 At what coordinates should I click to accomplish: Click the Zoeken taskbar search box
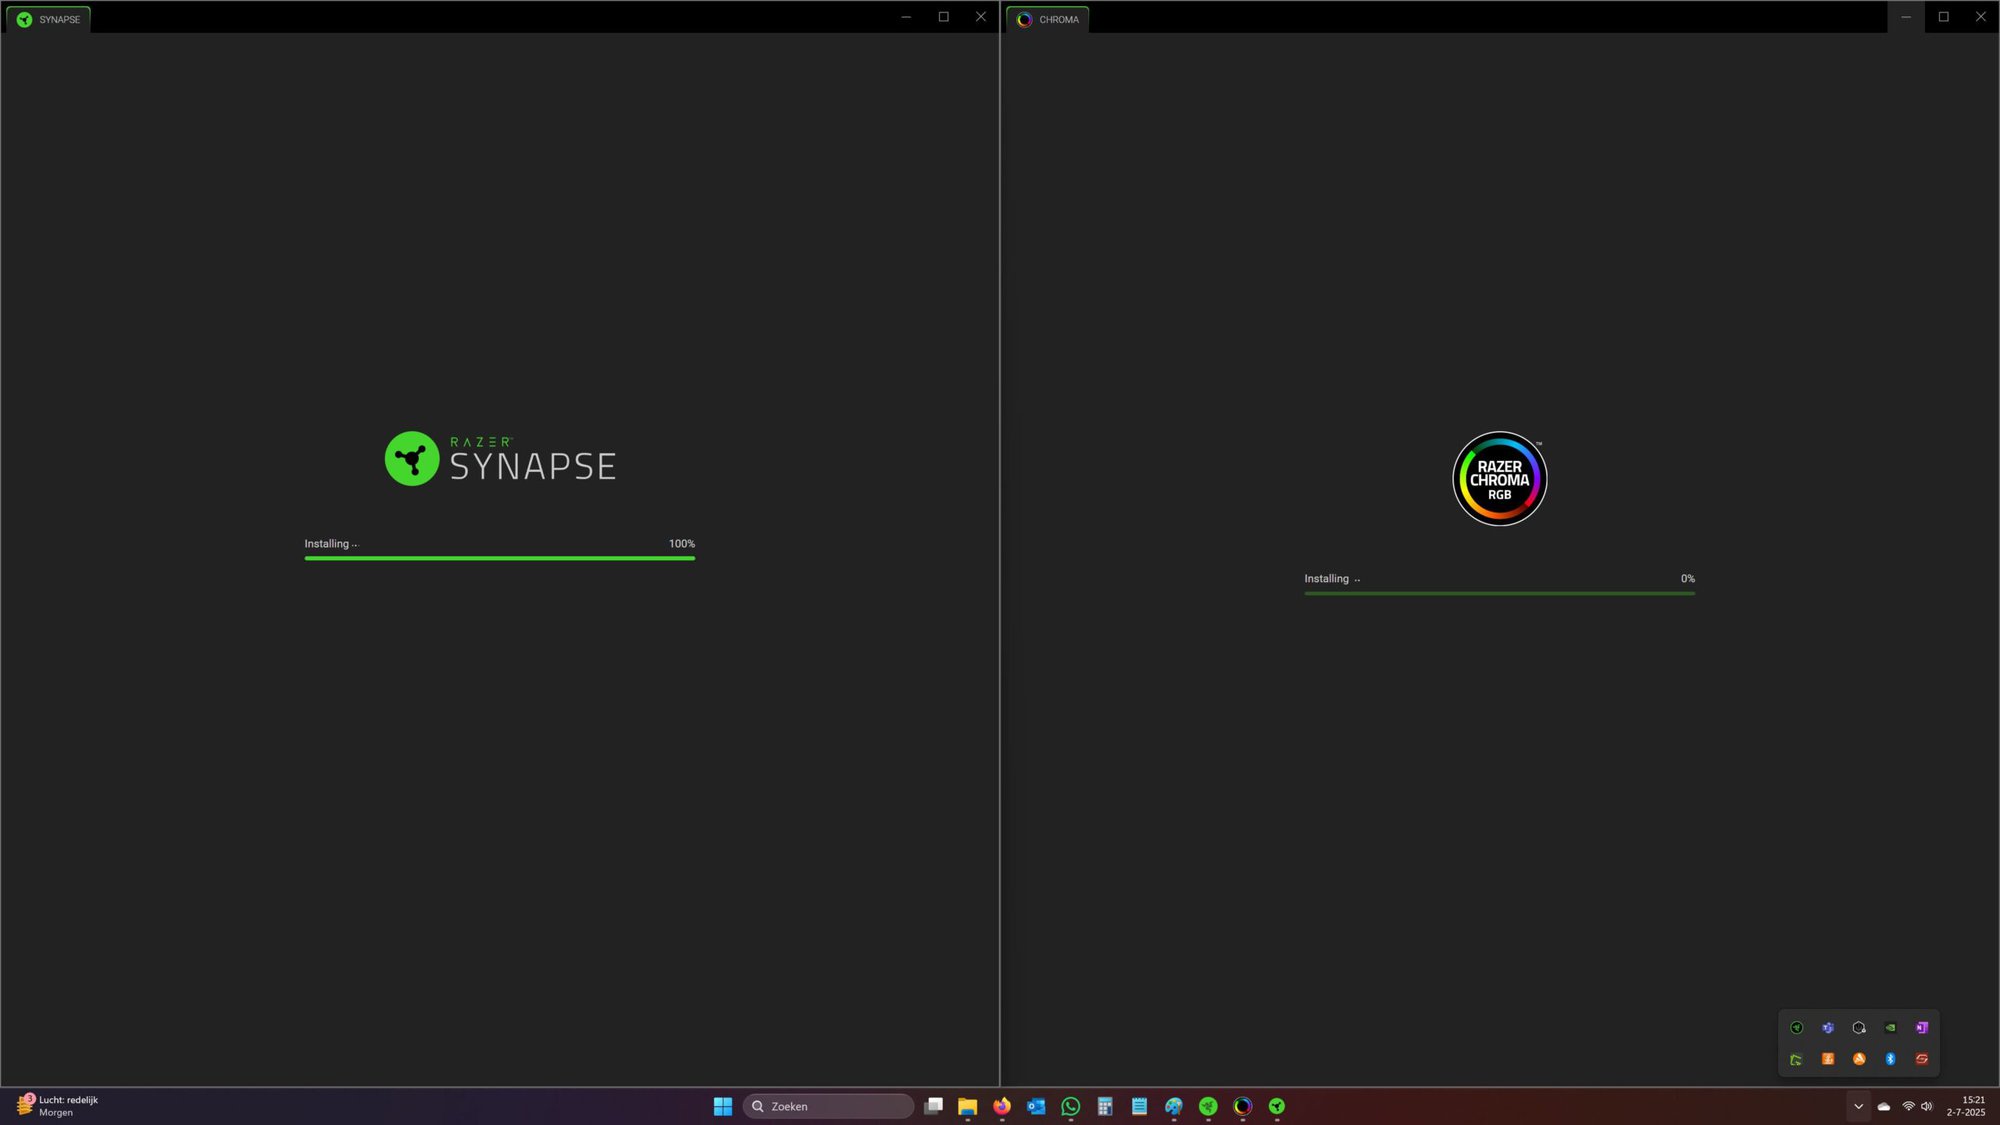828,1106
